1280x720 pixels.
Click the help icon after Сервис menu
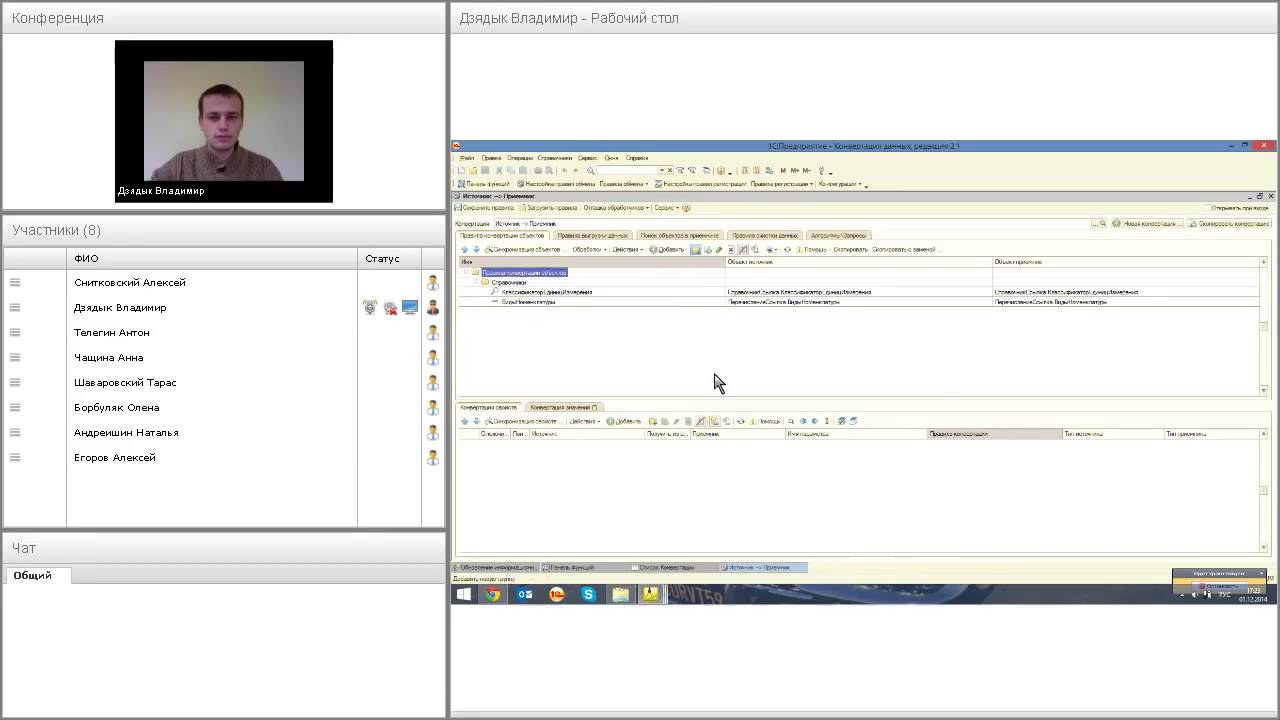pyautogui.click(x=686, y=208)
